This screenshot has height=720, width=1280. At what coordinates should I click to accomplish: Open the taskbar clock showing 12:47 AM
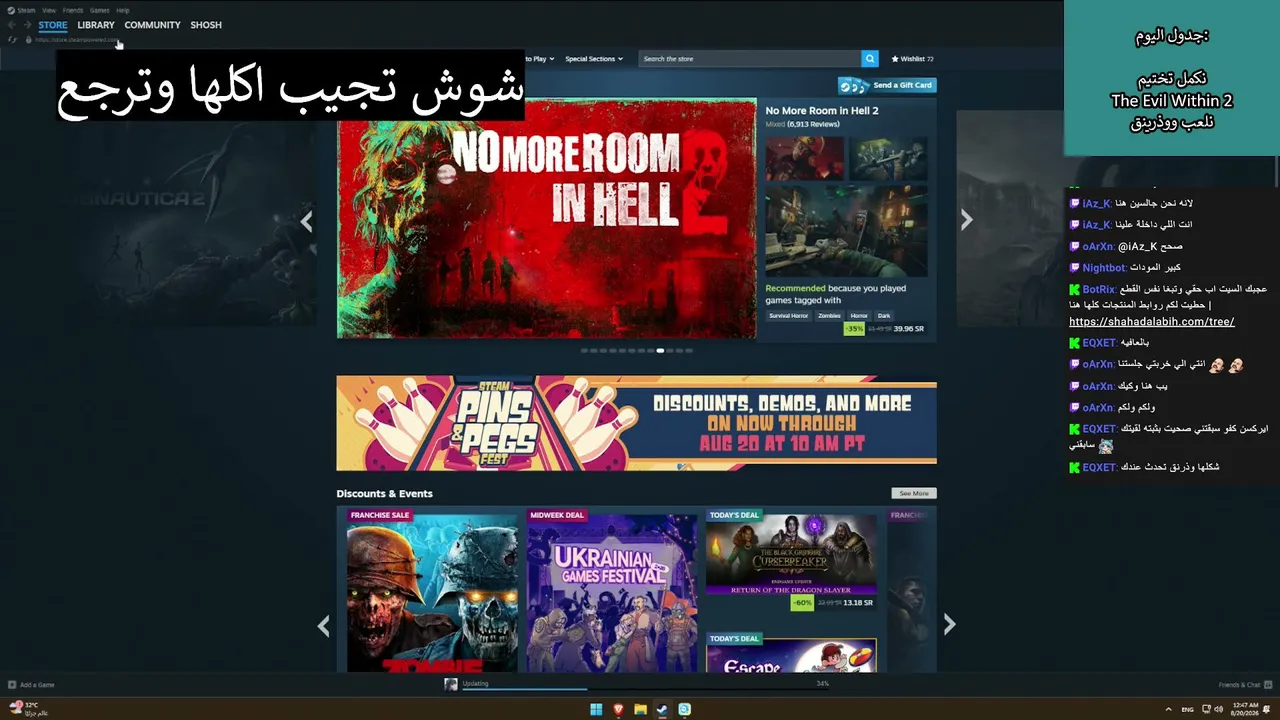1245,709
